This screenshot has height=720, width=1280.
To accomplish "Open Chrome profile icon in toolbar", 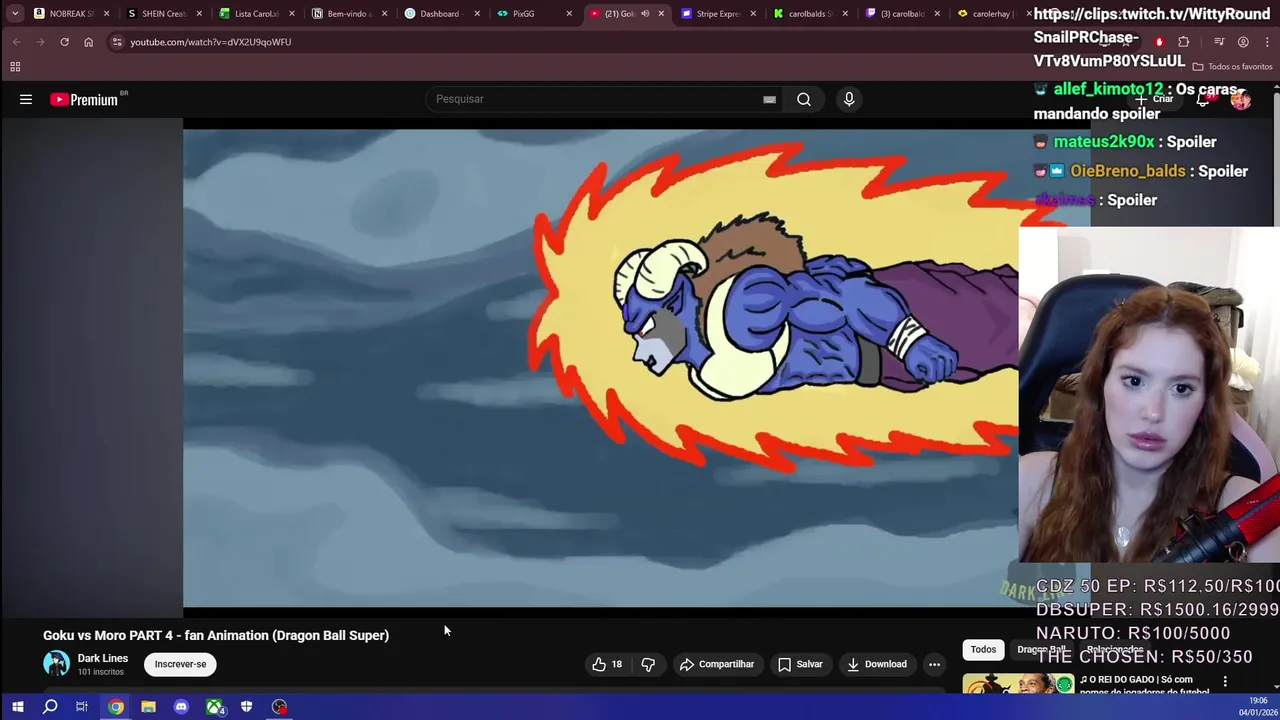I will coord(1243,42).
